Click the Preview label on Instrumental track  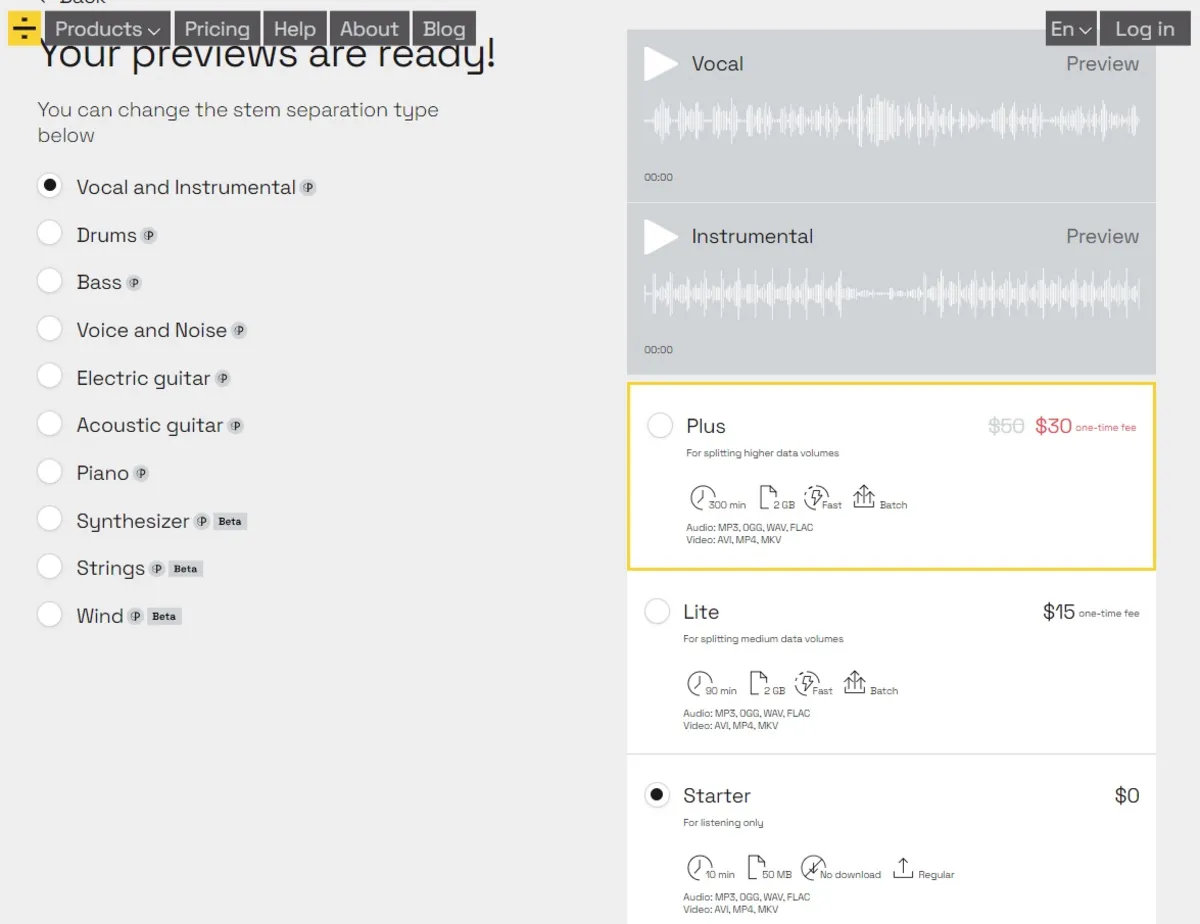pyautogui.click(x=1102, y=237)
